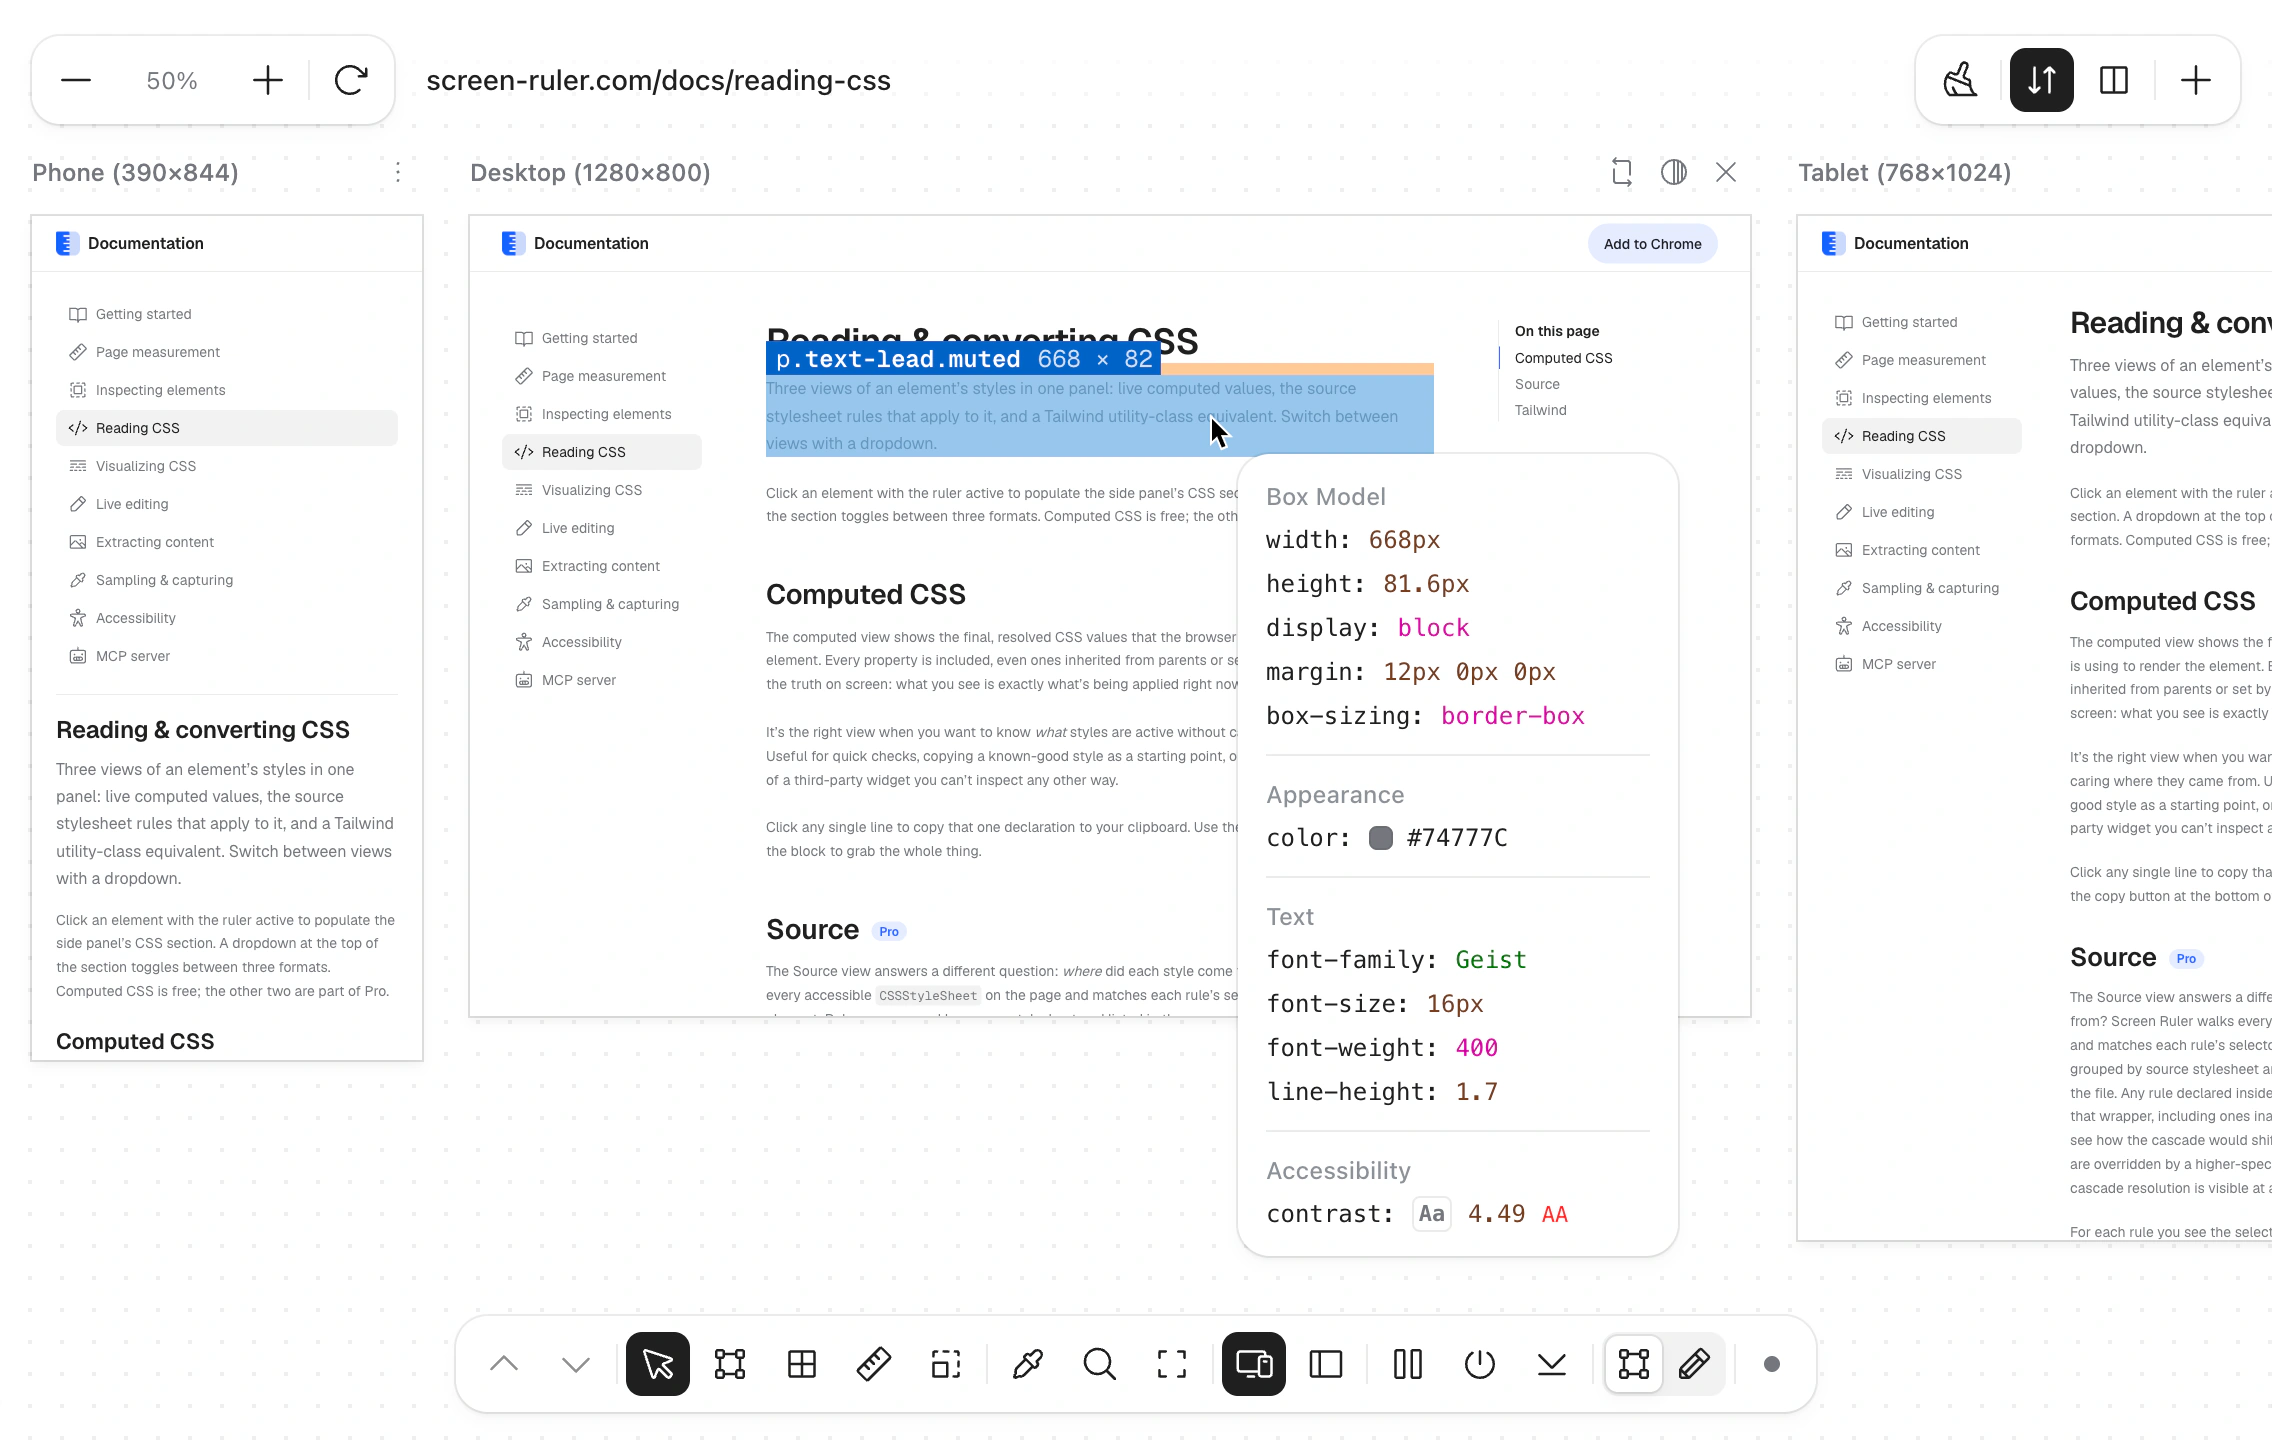Open the Phone viewport three-dot menu
Image resolution: width=2272 pixels, height=1440 pixels.
(x=398, y=172)
